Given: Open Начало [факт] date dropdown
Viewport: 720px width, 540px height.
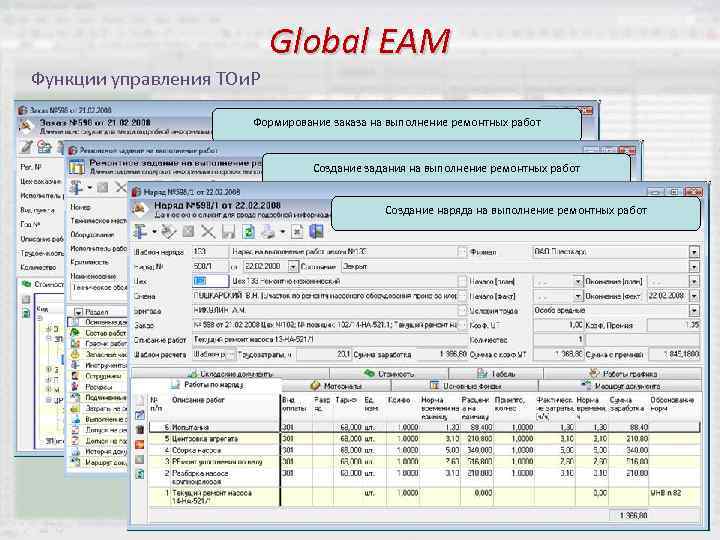Looking at the screenshot, I should (x=578, y=296).
